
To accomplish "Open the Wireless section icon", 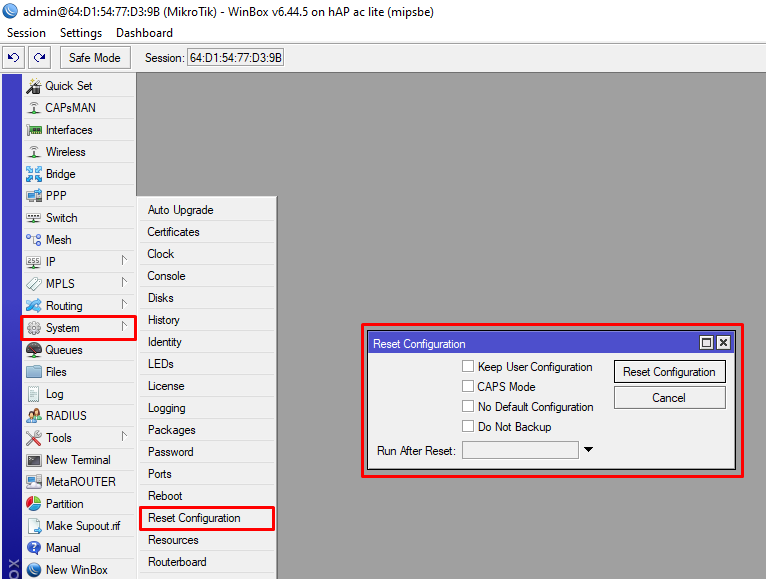I will [x=34, y=152].
